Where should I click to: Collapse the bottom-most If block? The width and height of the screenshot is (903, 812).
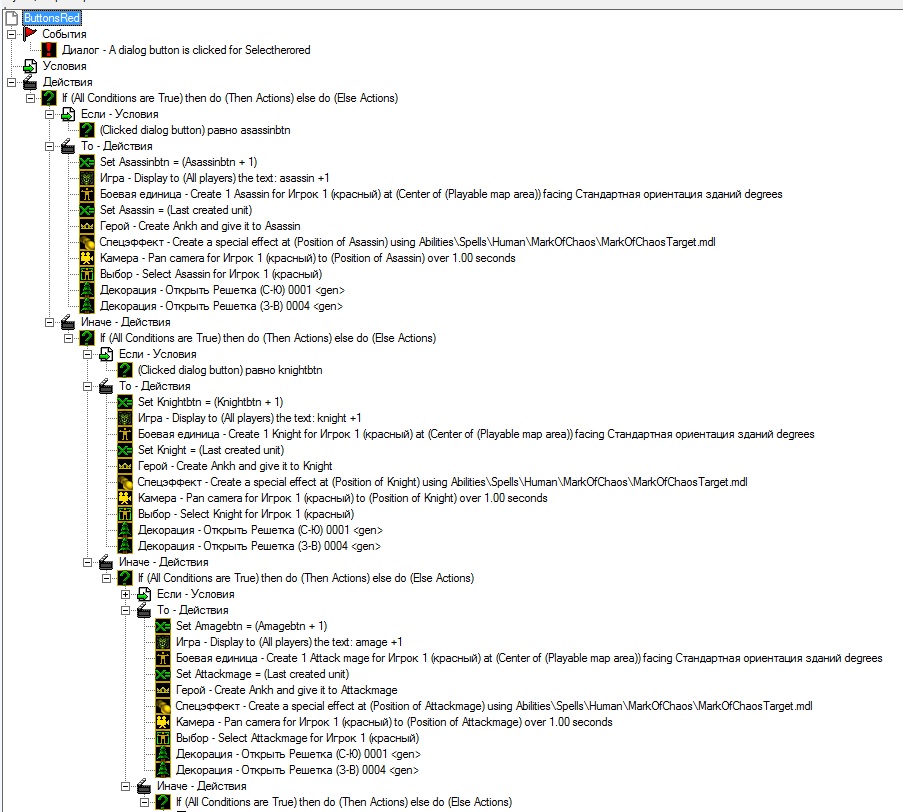point(144,802)
